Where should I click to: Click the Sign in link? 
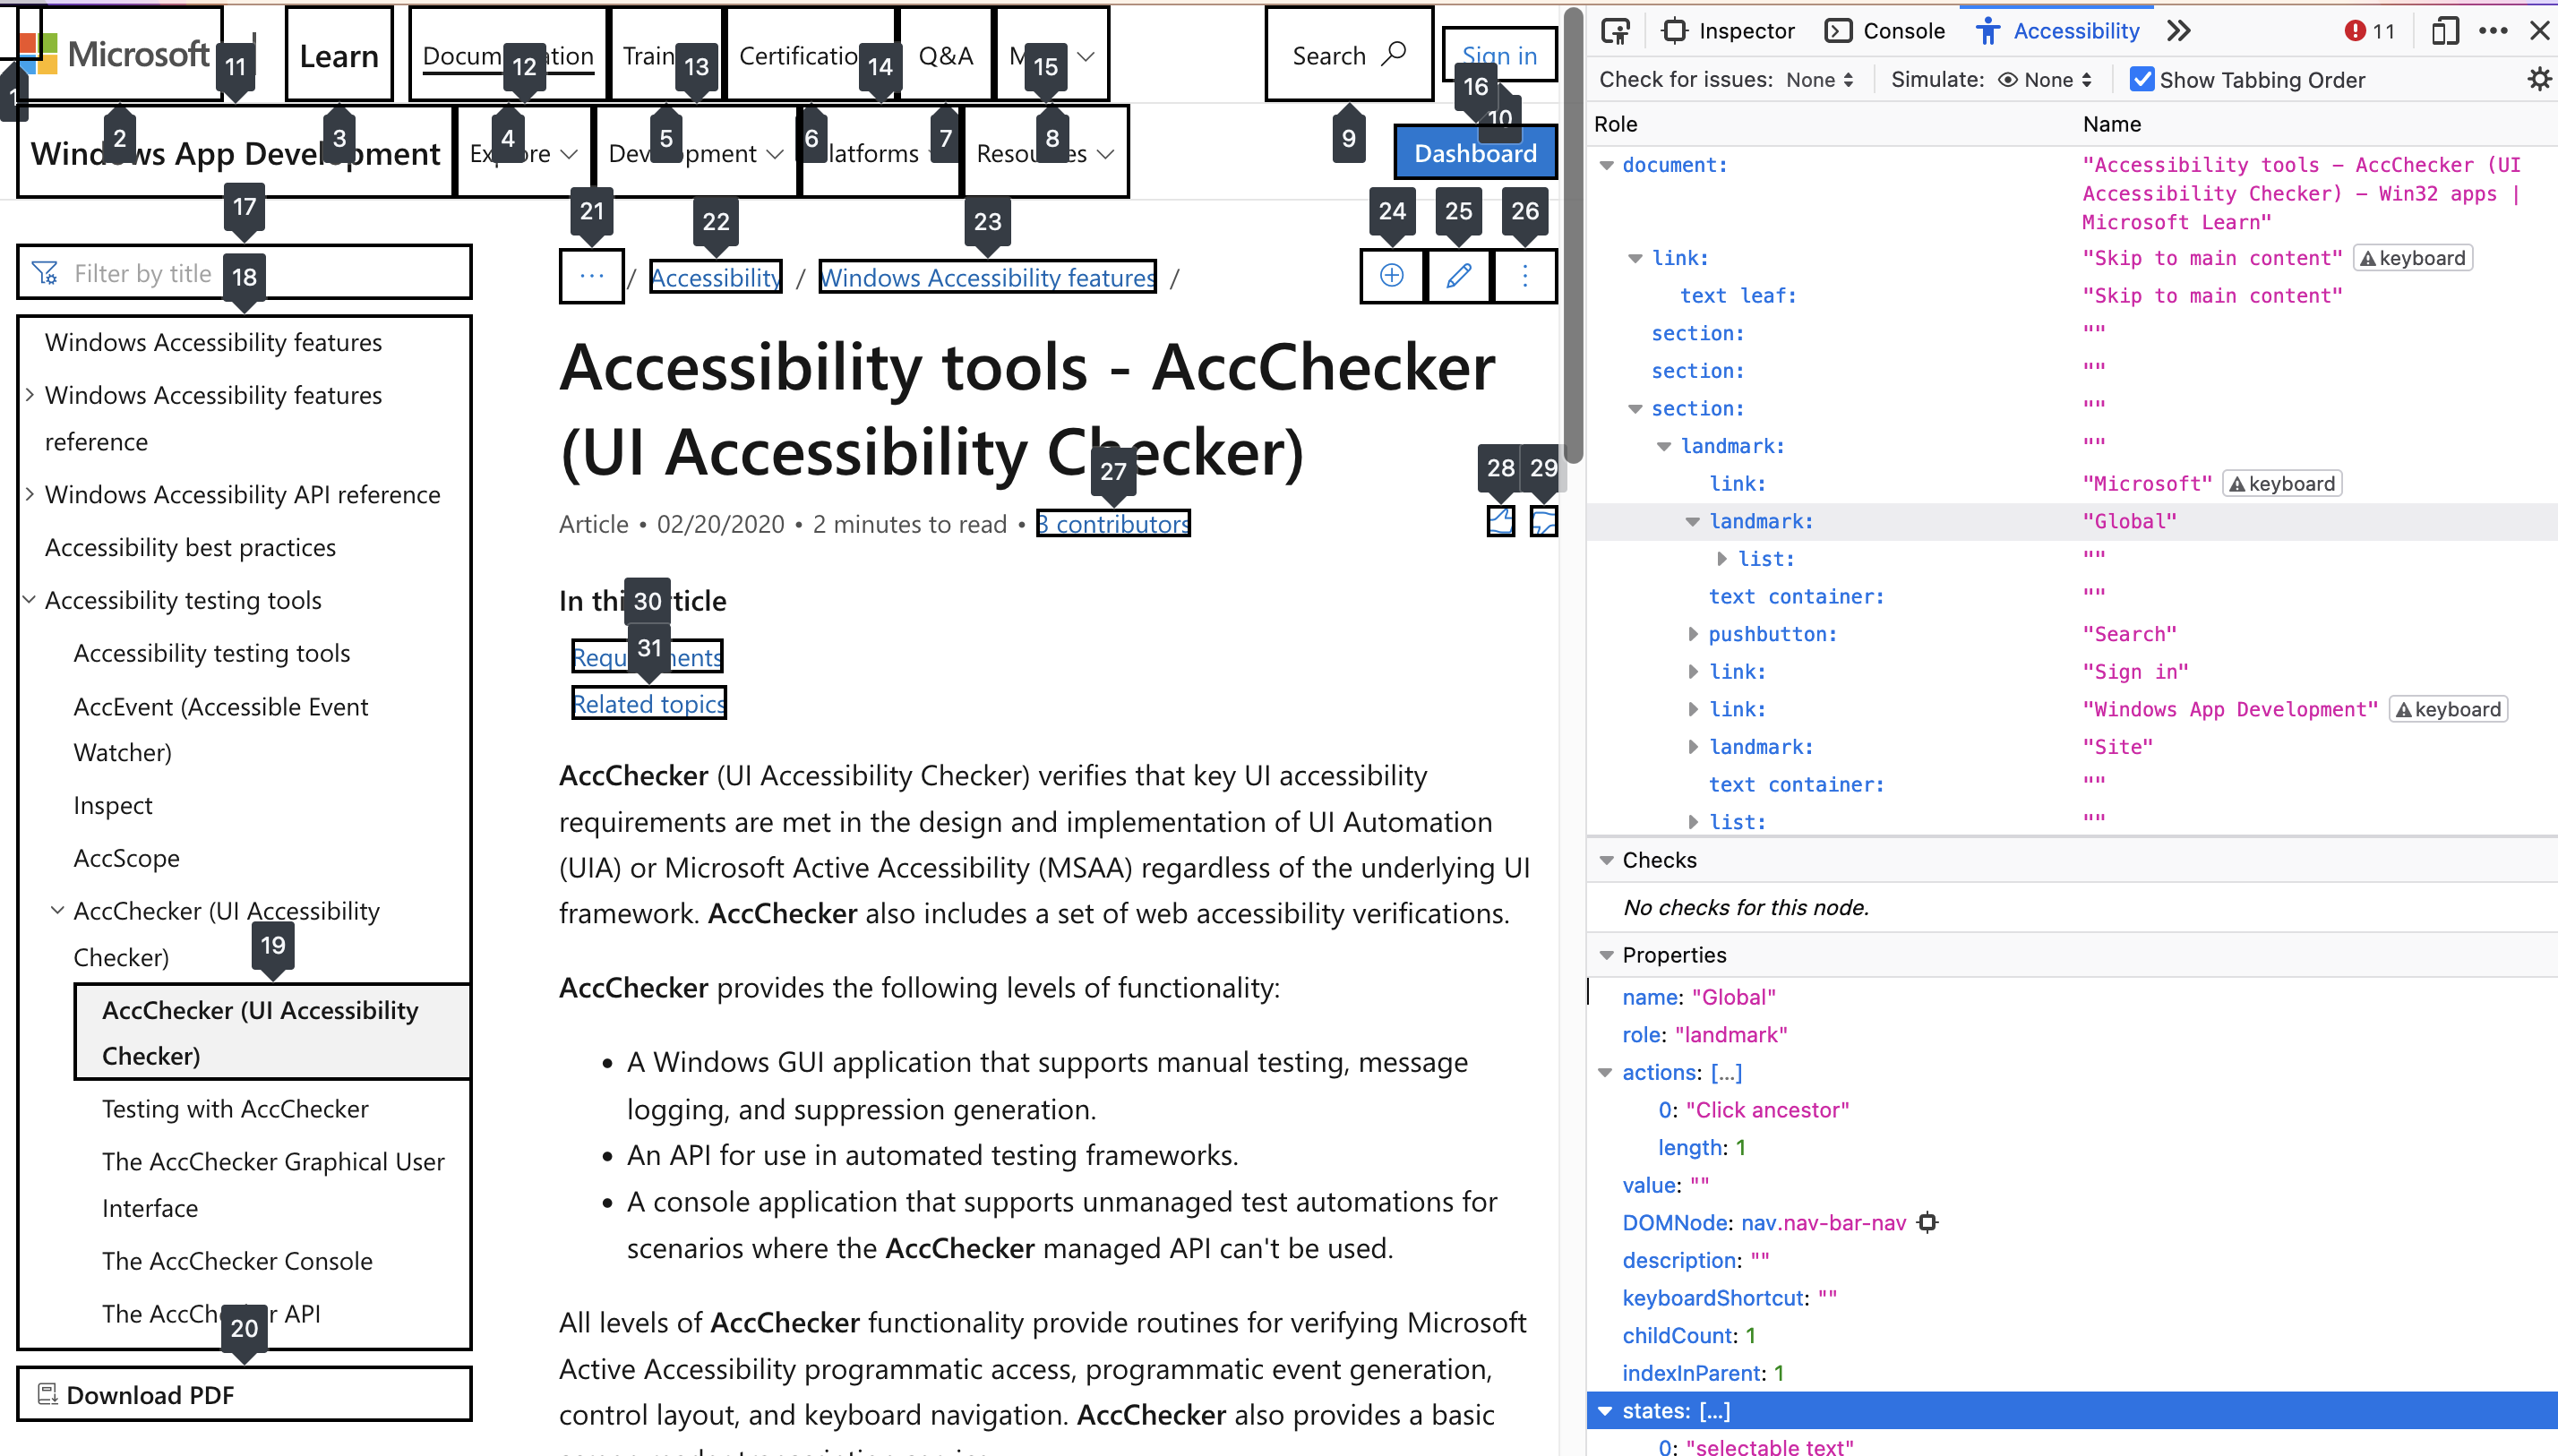pyautogui.click(x=1499, y=55)
